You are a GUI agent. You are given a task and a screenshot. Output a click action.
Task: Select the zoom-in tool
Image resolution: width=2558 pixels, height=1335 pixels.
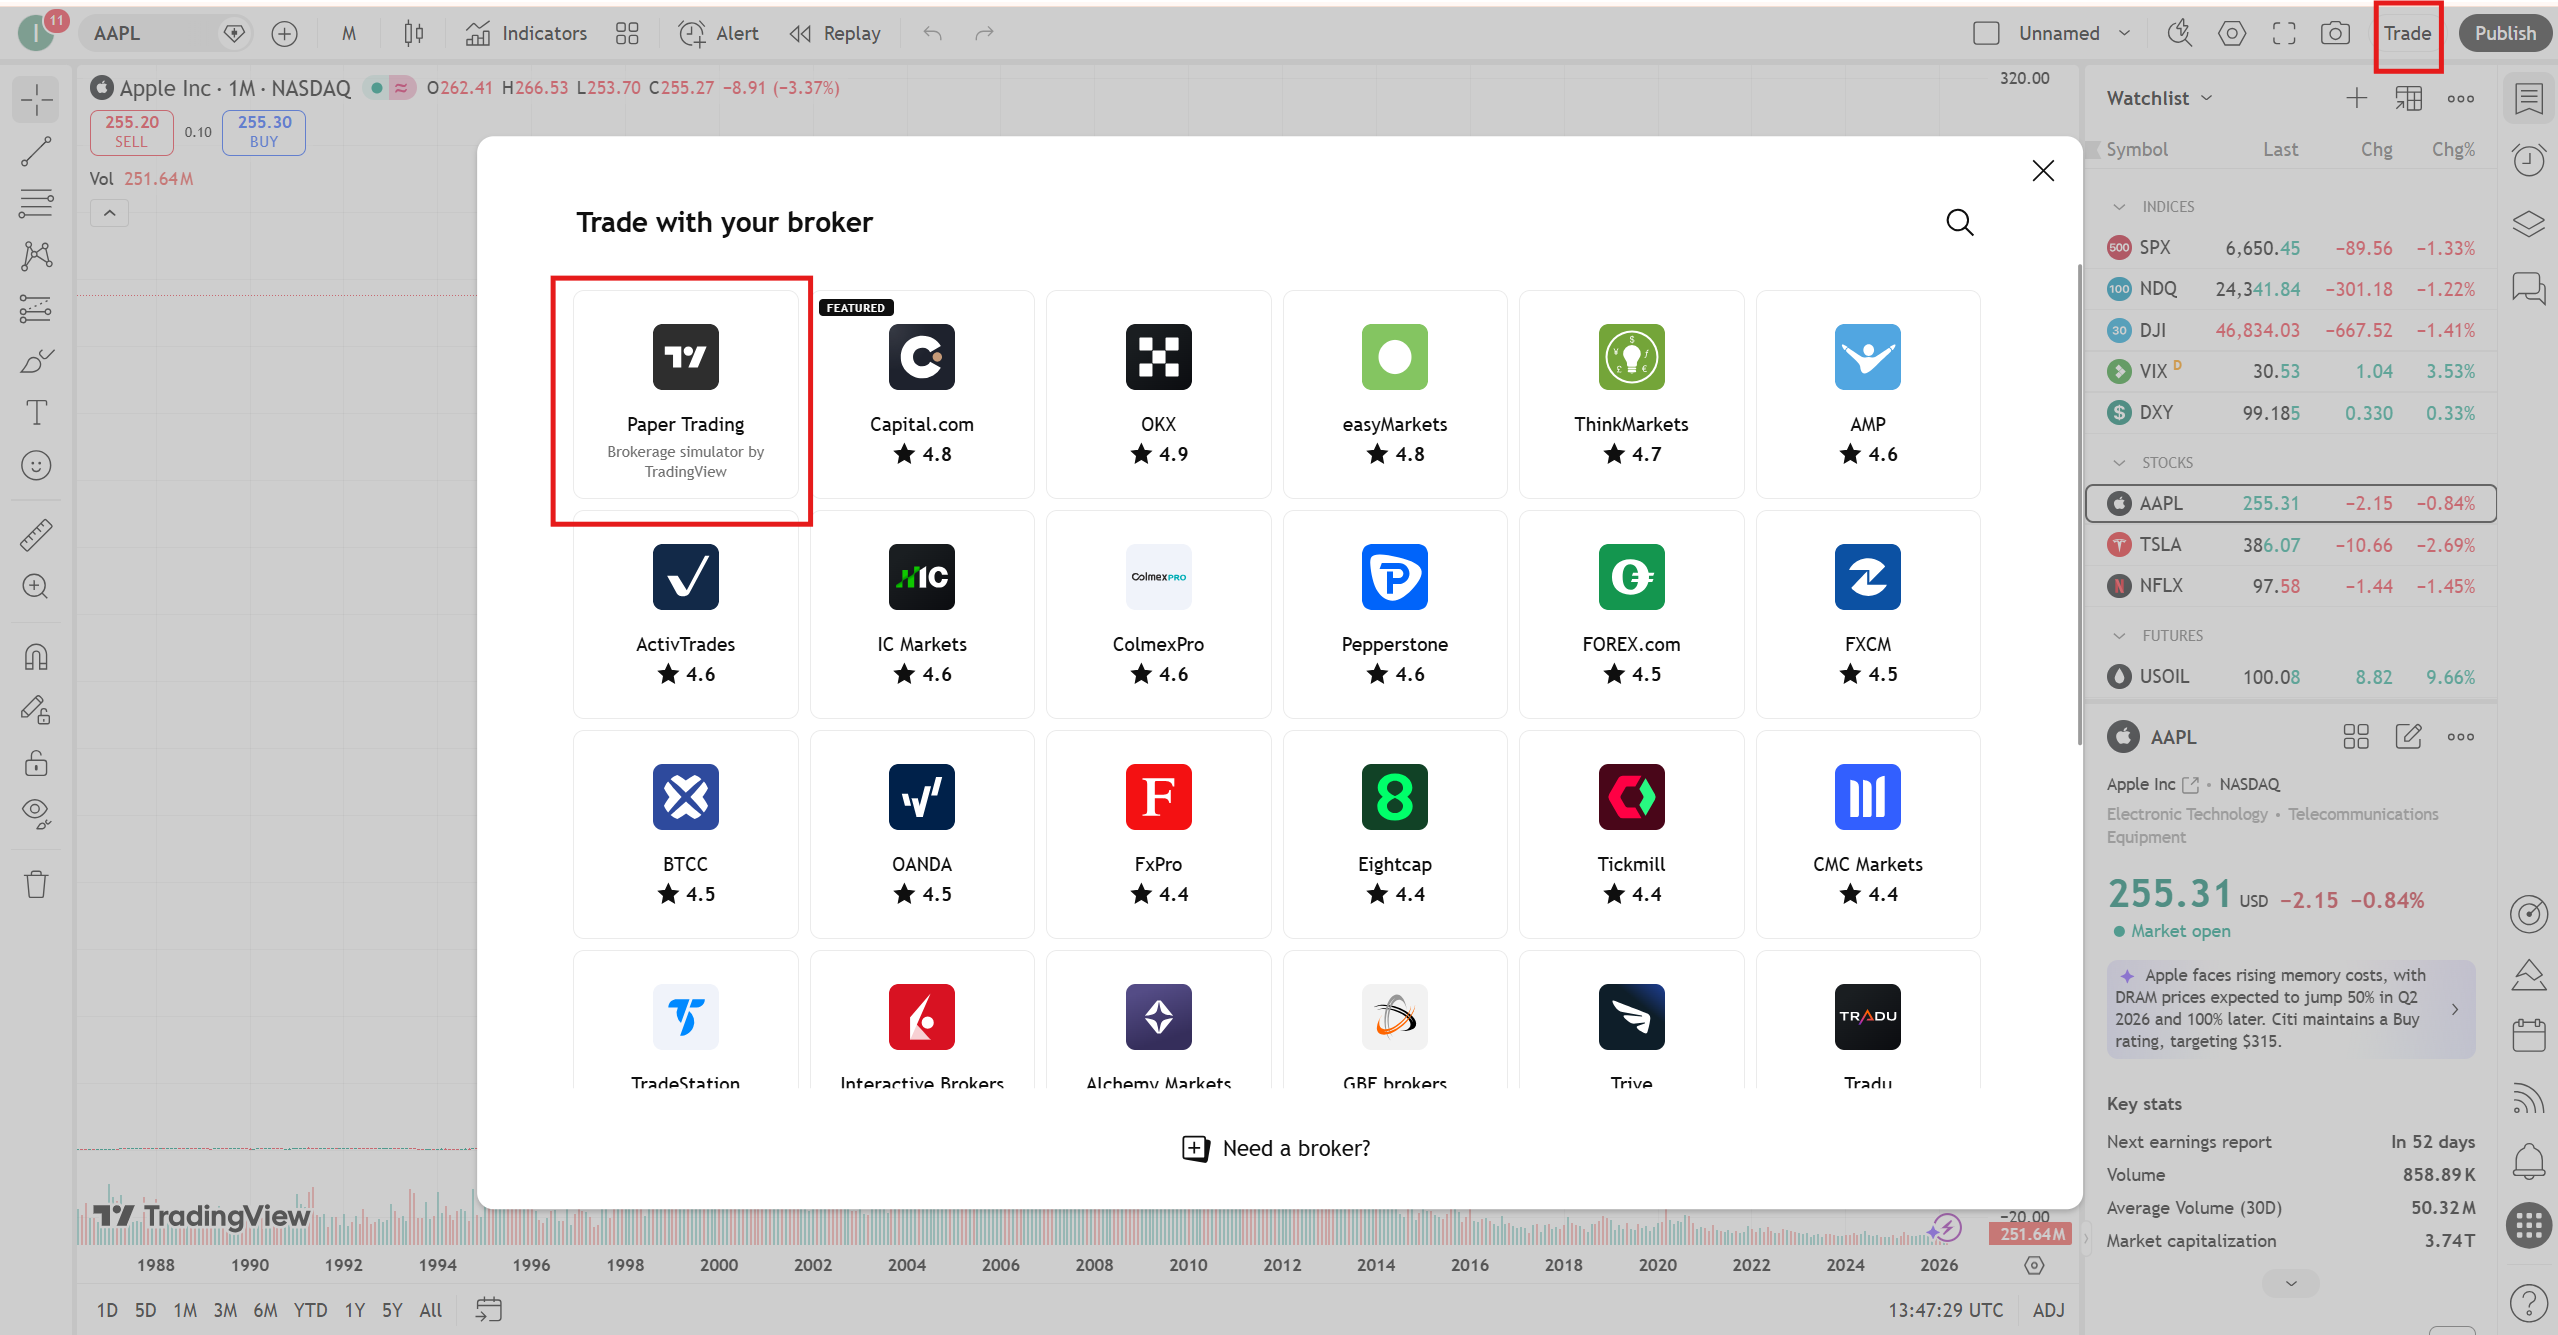36,586
